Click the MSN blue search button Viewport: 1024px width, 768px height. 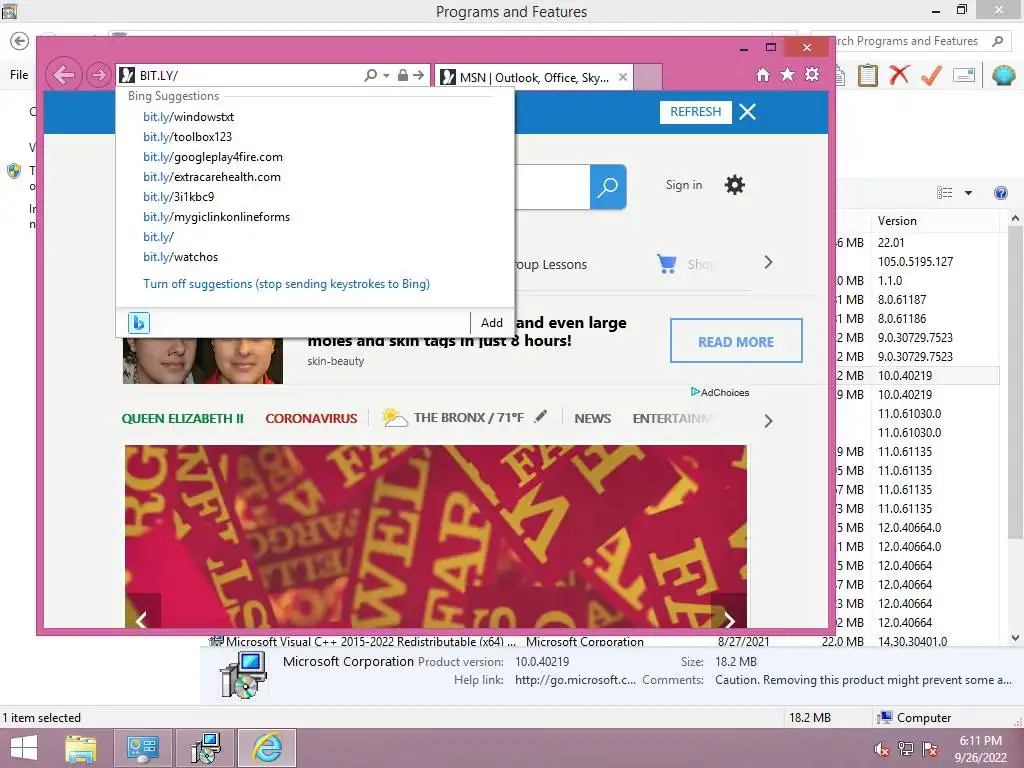(608, 187)
